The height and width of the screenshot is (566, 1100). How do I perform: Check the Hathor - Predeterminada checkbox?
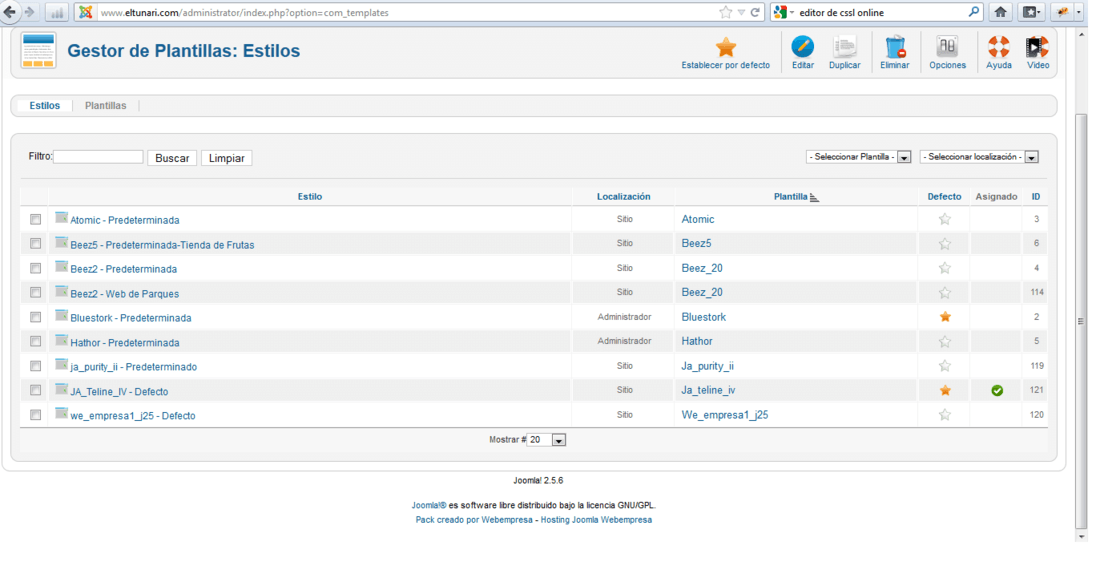(36, 342)
